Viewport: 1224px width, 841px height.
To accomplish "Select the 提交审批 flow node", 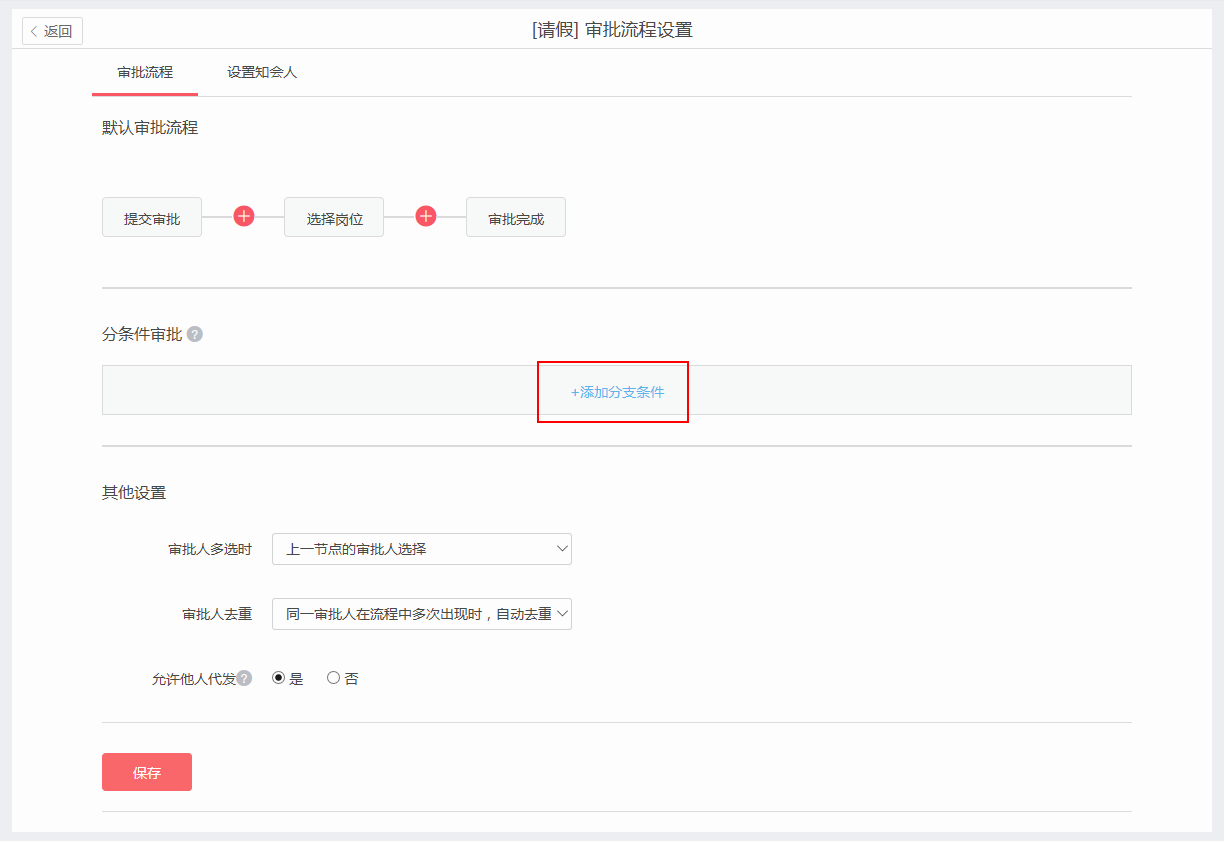I will tap(152, 217).
